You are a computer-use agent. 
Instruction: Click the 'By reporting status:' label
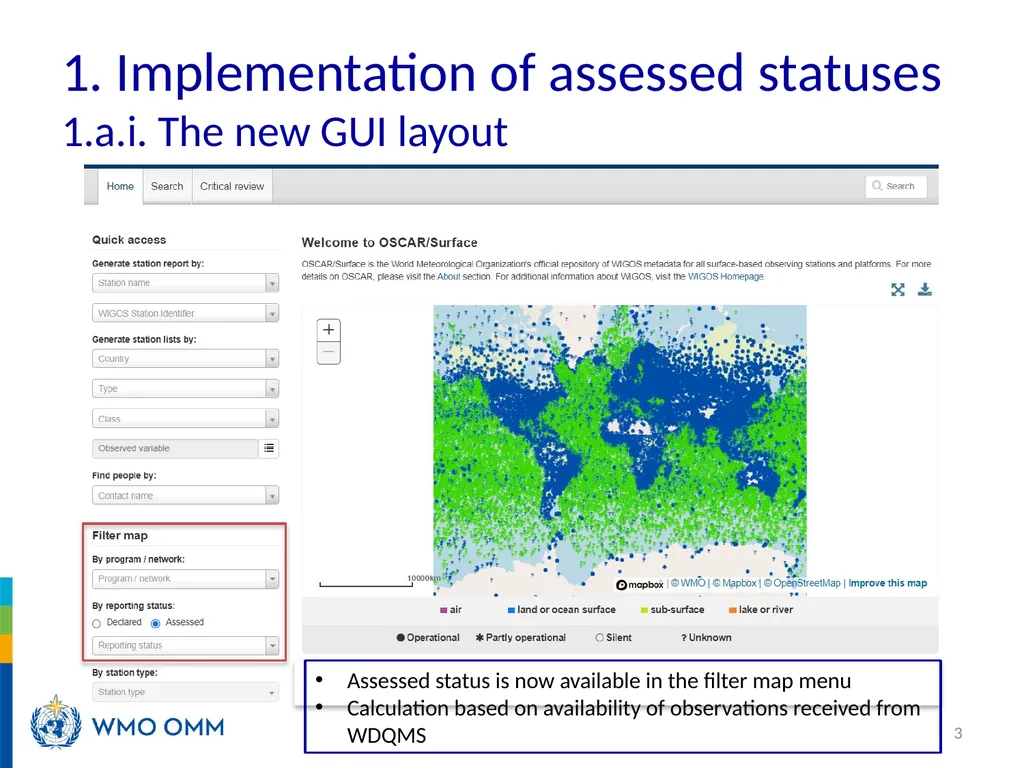click(x=133, y=606)
